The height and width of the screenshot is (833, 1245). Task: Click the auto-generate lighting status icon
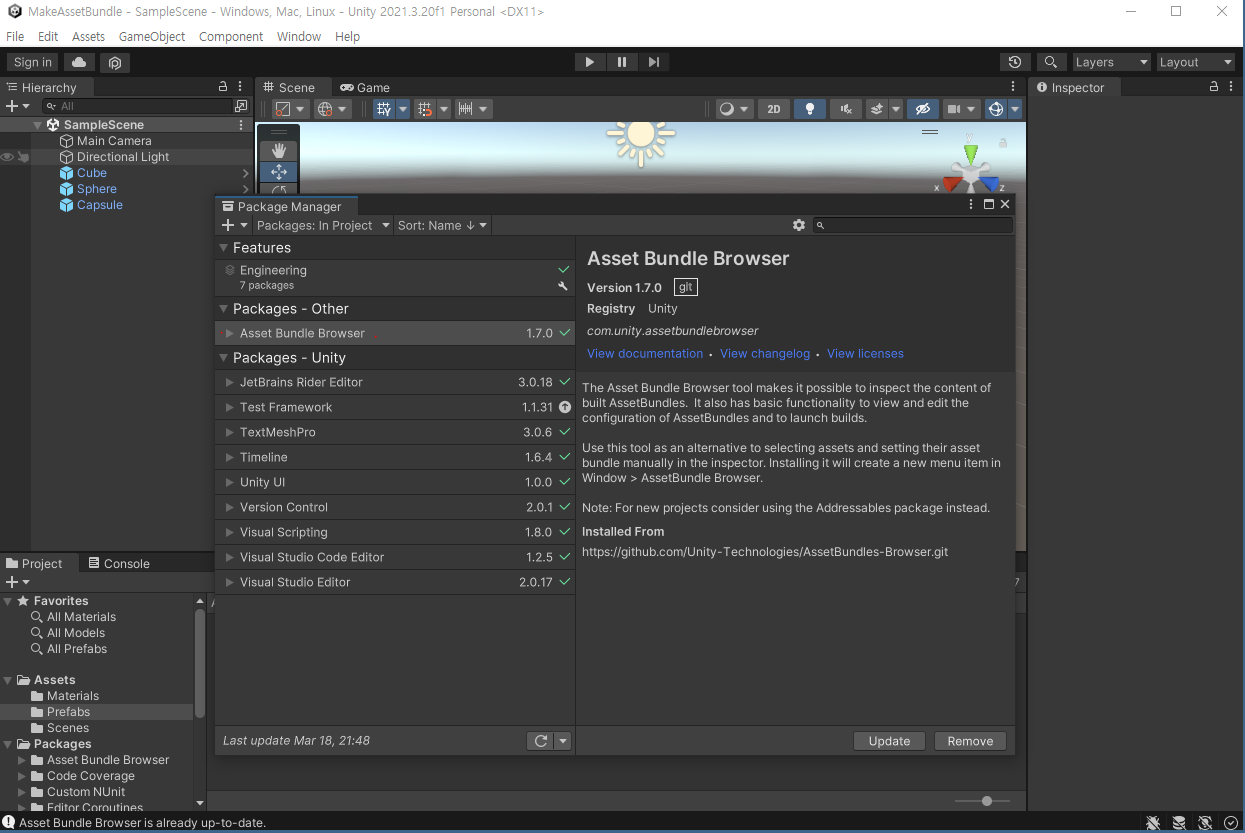pos(1205,823)
